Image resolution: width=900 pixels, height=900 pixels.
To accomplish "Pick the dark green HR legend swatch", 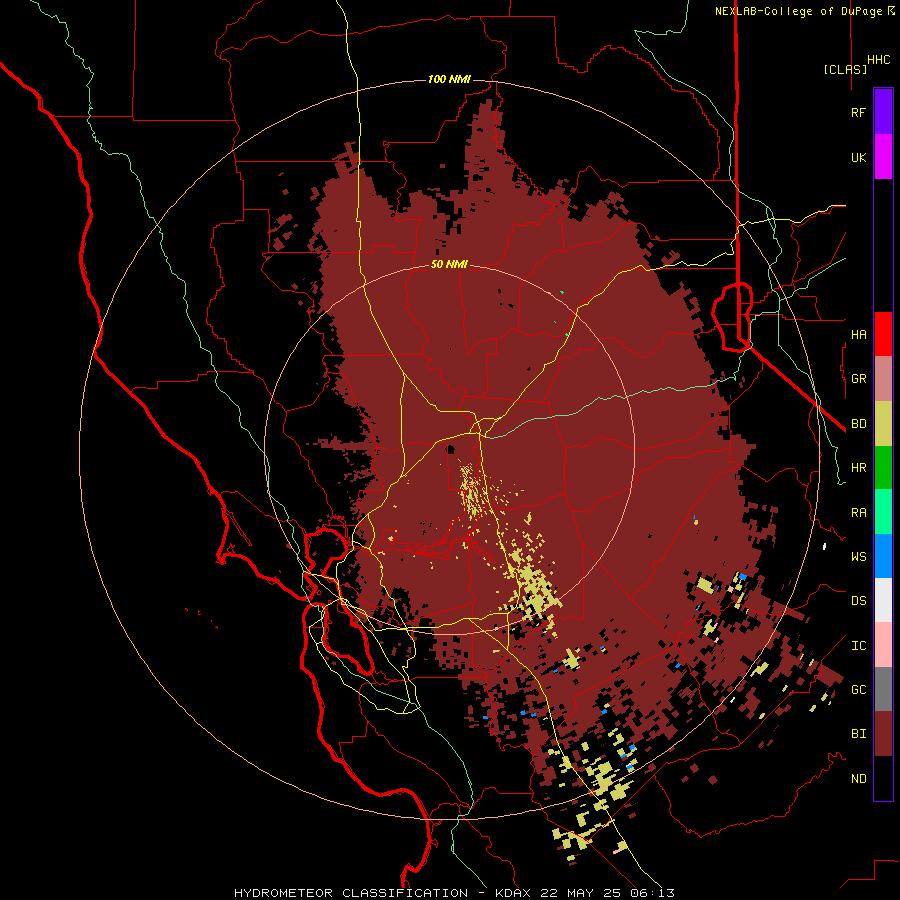I will pyautogui.click(x=883, y=468).
